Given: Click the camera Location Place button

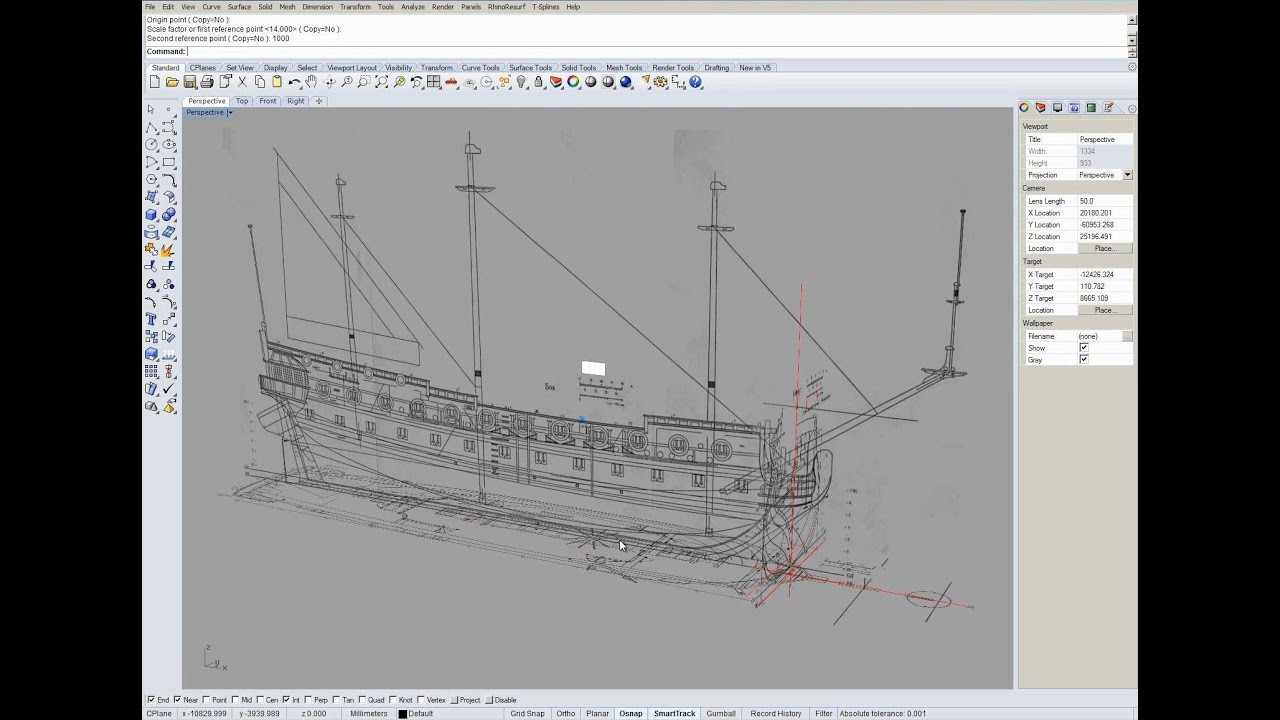Looking at the screenshot, I should 1105,248.
